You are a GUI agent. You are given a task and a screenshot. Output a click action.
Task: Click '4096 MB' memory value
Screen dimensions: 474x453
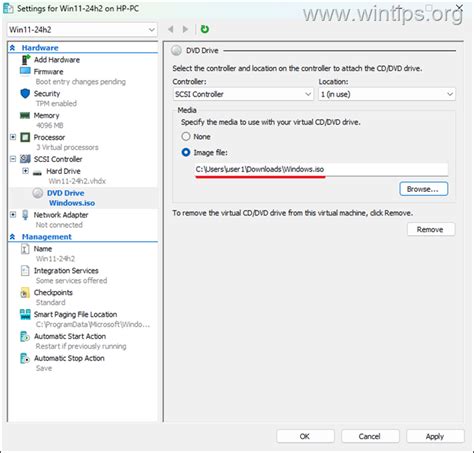tap(49, 125)
